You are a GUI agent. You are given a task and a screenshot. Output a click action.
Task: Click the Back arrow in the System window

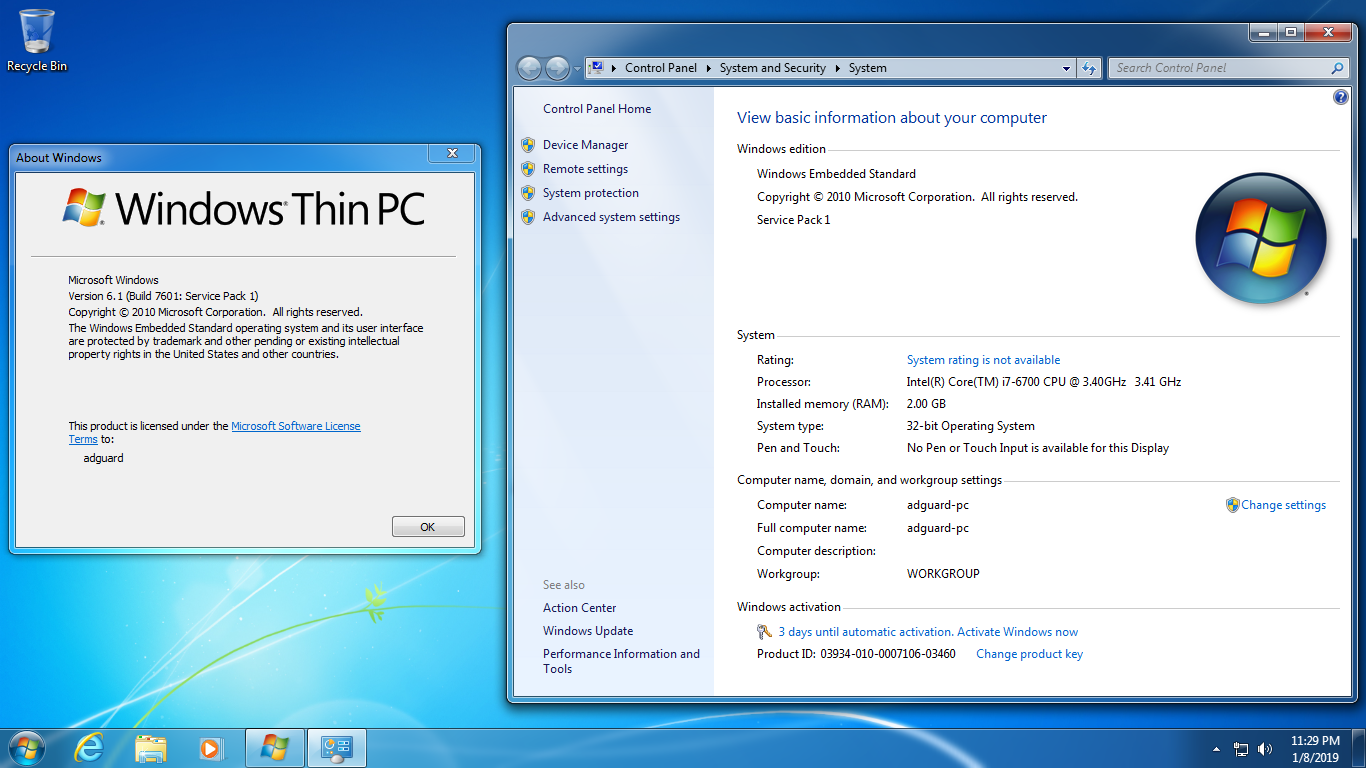529,68
